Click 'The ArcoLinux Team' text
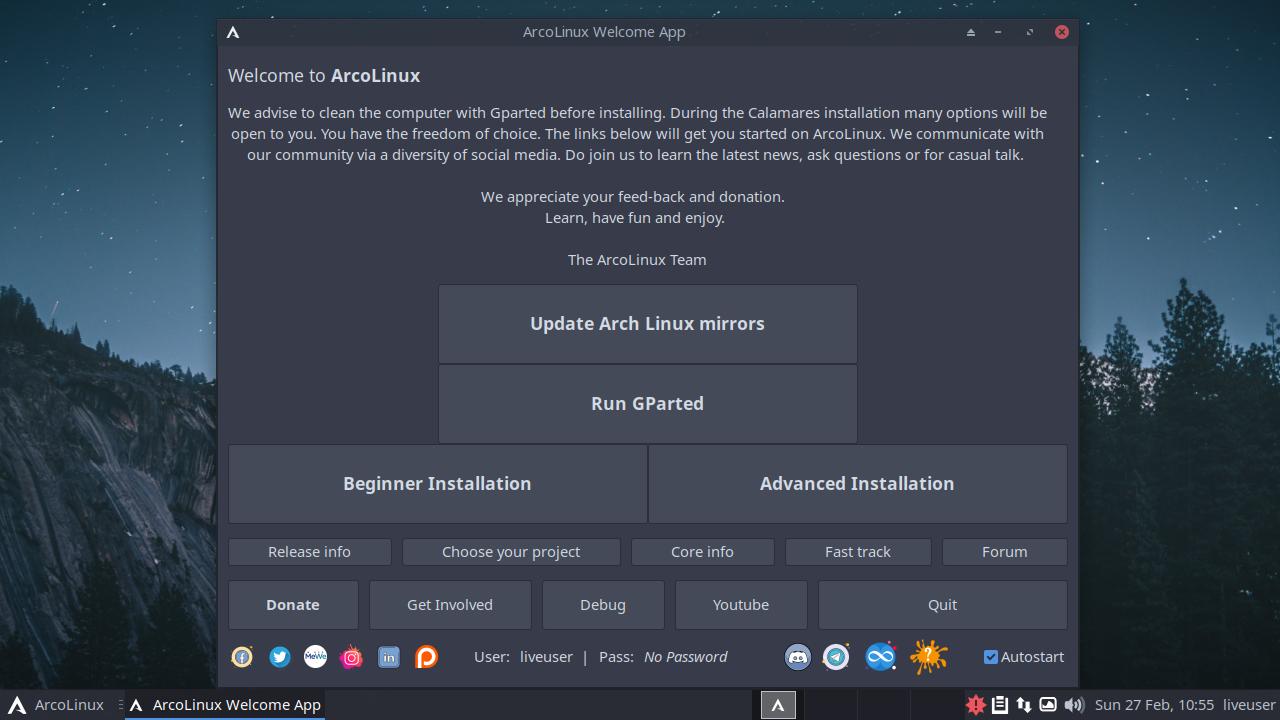The width and height of the screenshot is (1280, 720). pos(637,260)
